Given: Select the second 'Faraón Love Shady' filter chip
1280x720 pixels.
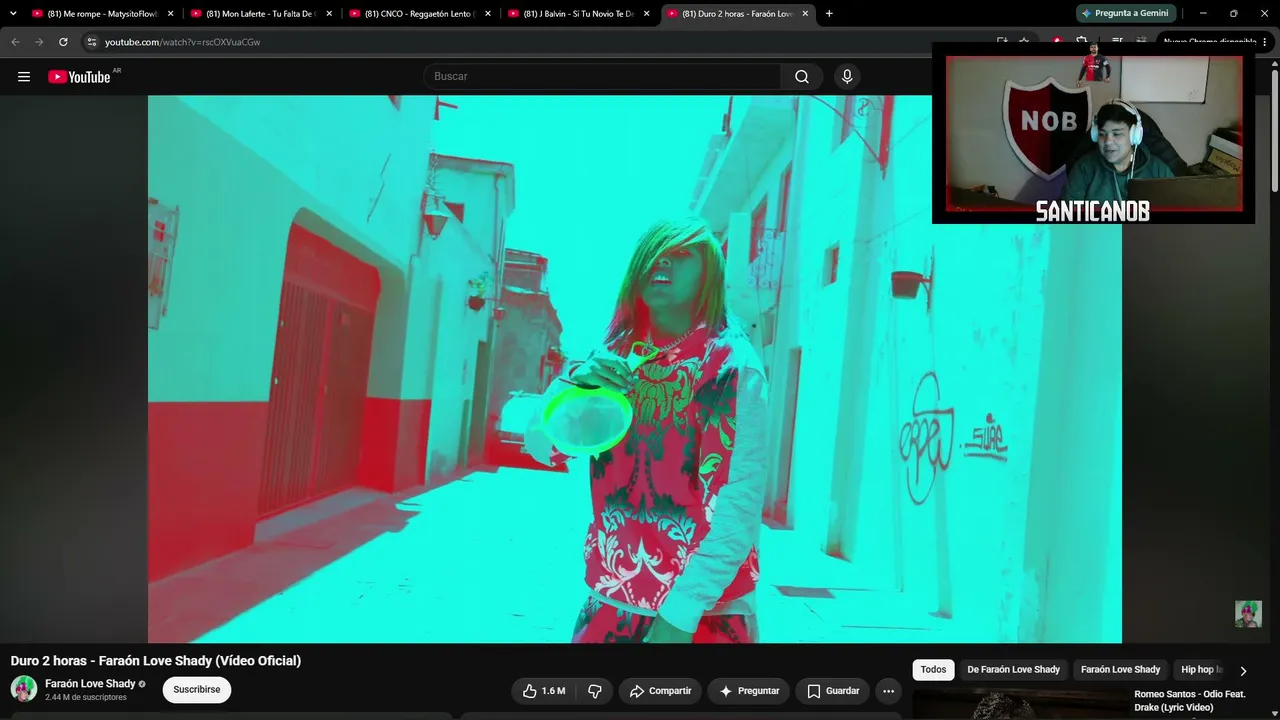Looking at the screenshot, I should point(1120,670).
